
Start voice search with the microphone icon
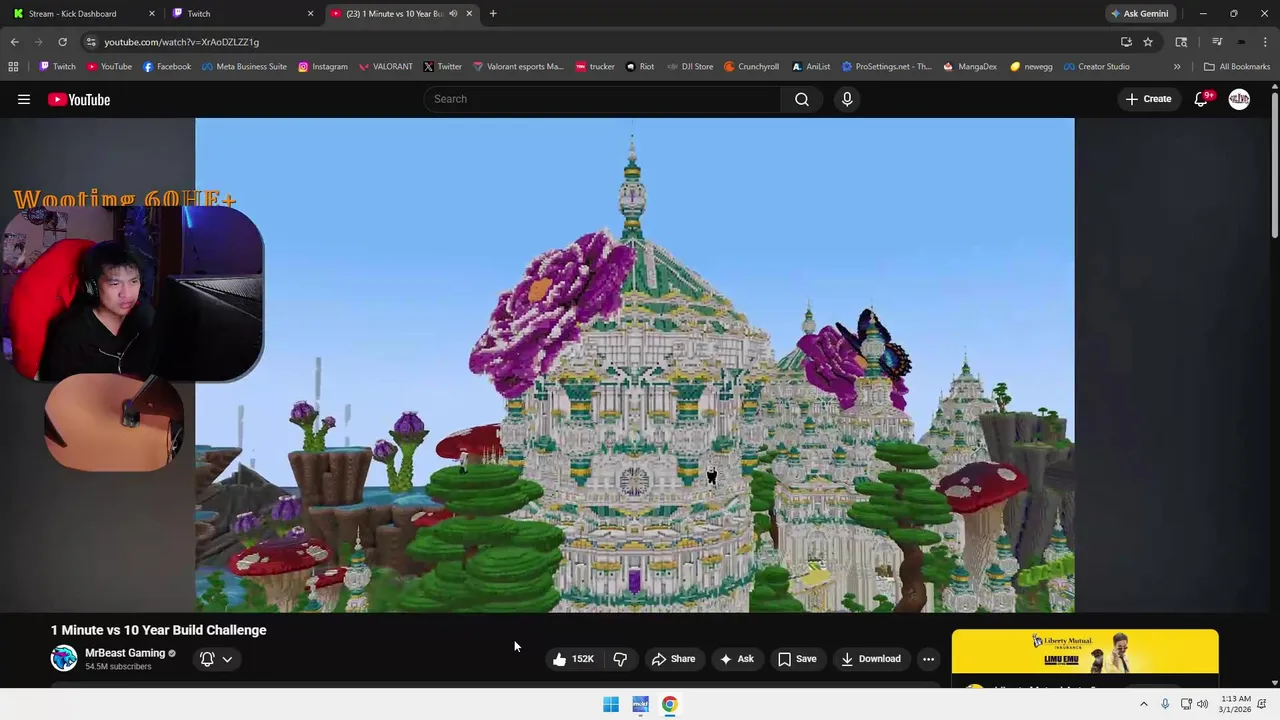847,99
